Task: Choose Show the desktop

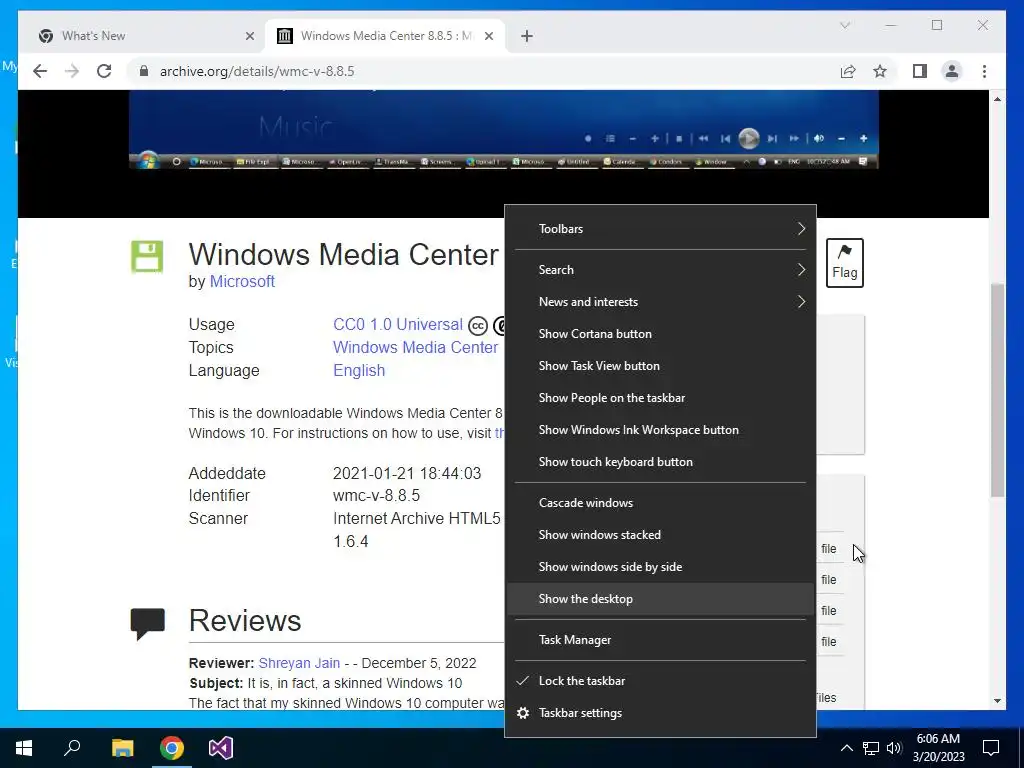Action: click(660, 599)
